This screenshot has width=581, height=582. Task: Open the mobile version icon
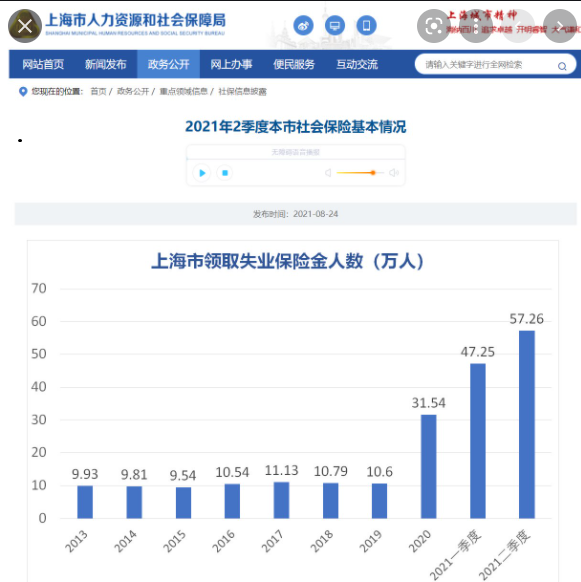366,26
